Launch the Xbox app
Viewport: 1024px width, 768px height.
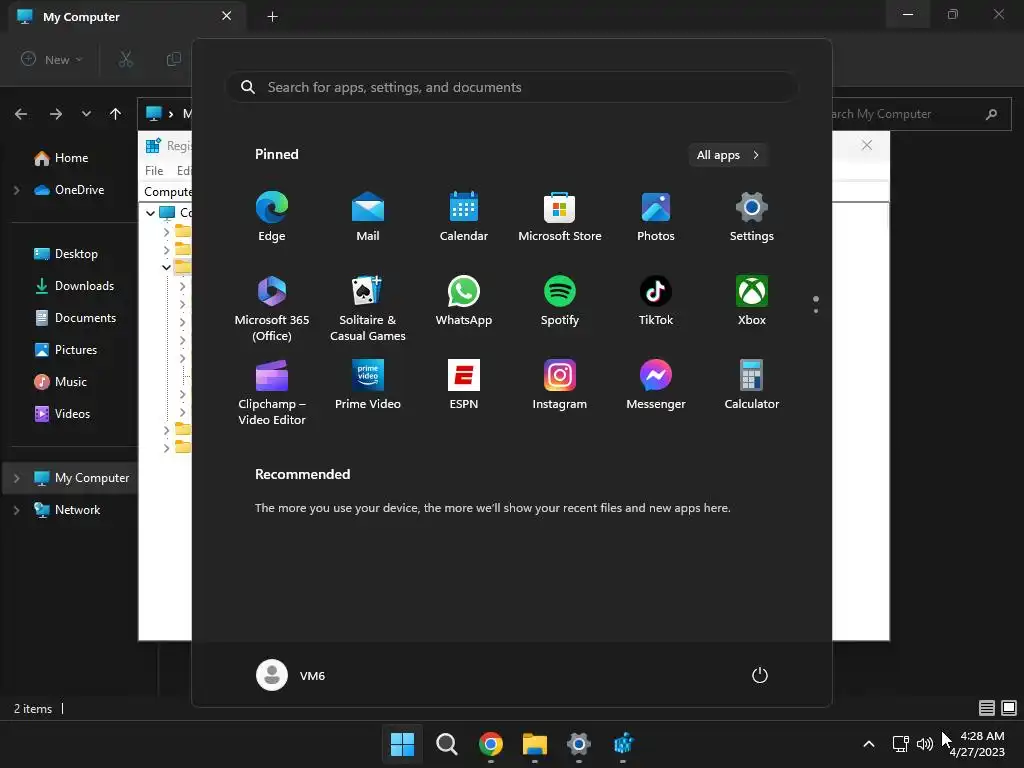click(x=752, y=301)
